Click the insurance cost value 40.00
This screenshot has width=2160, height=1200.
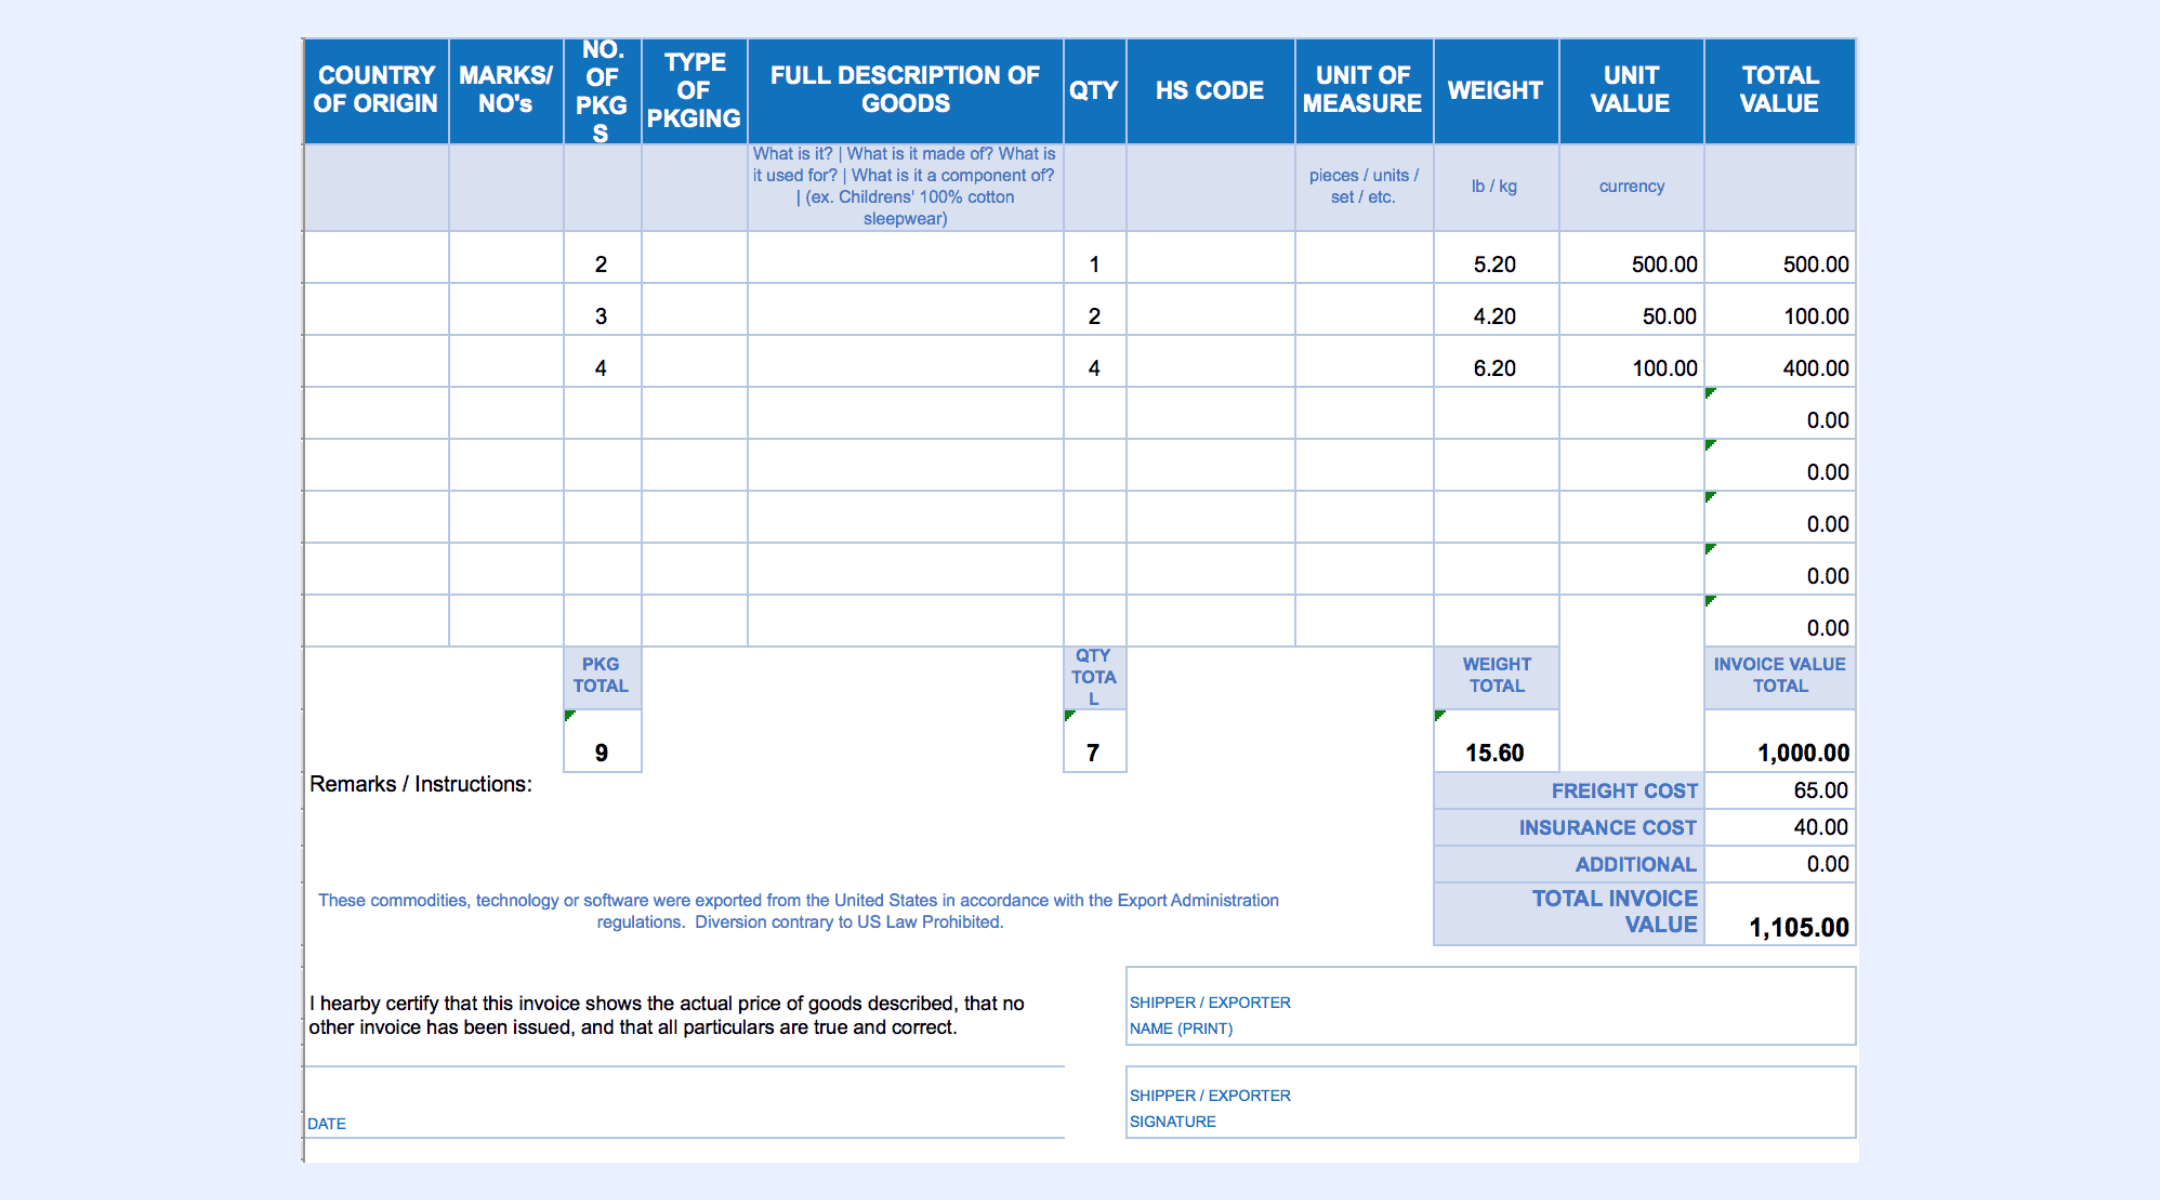(x=1780, y=828)
